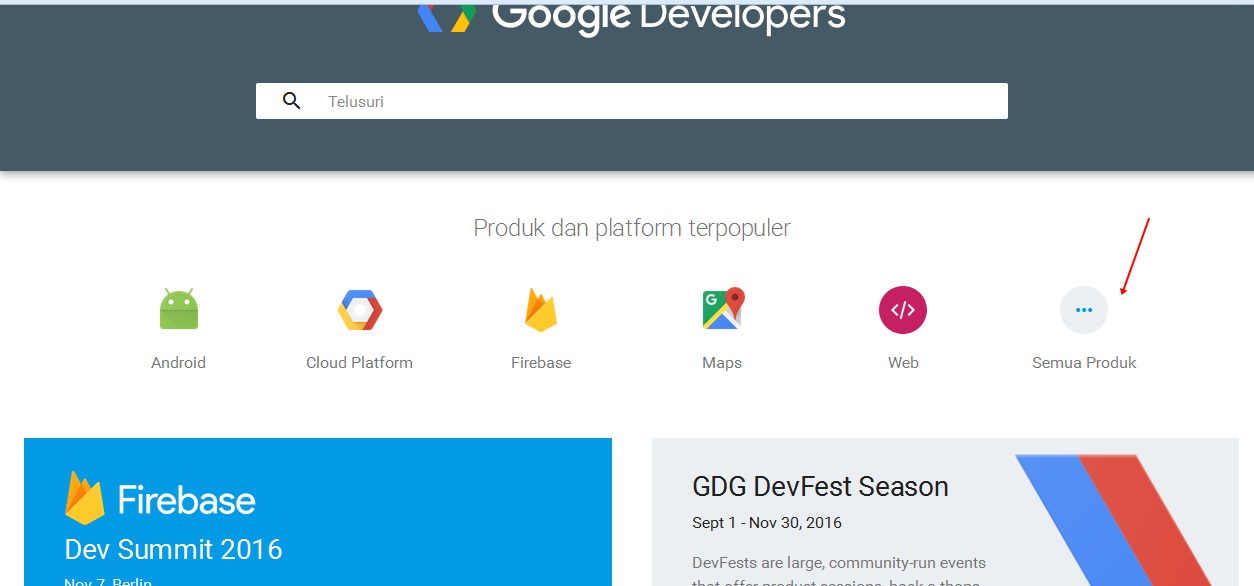This screenshot has width=1254, height=586.
Task: Open the Cloud Platform label link
Action: point(360,363)
